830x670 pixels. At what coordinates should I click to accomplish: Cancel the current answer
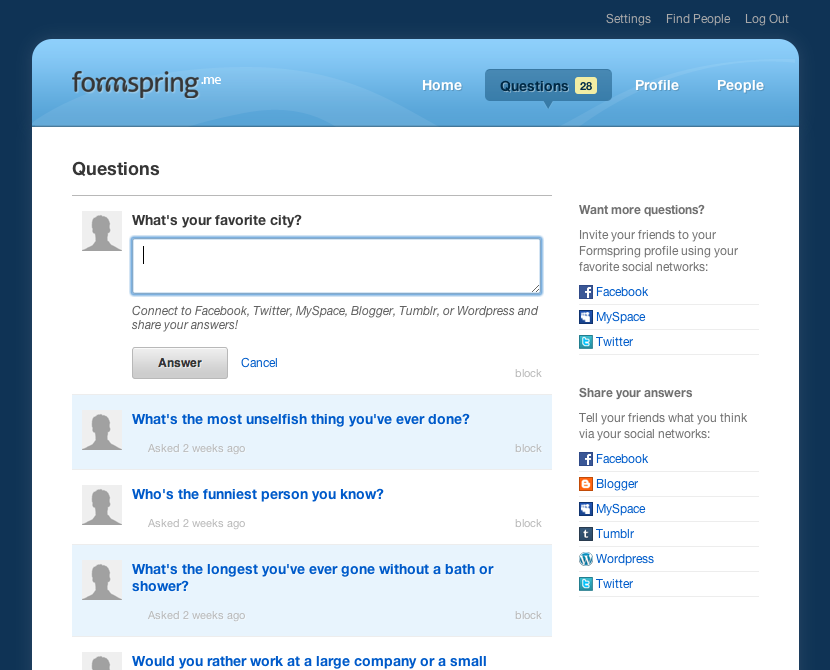coord(259,363)
